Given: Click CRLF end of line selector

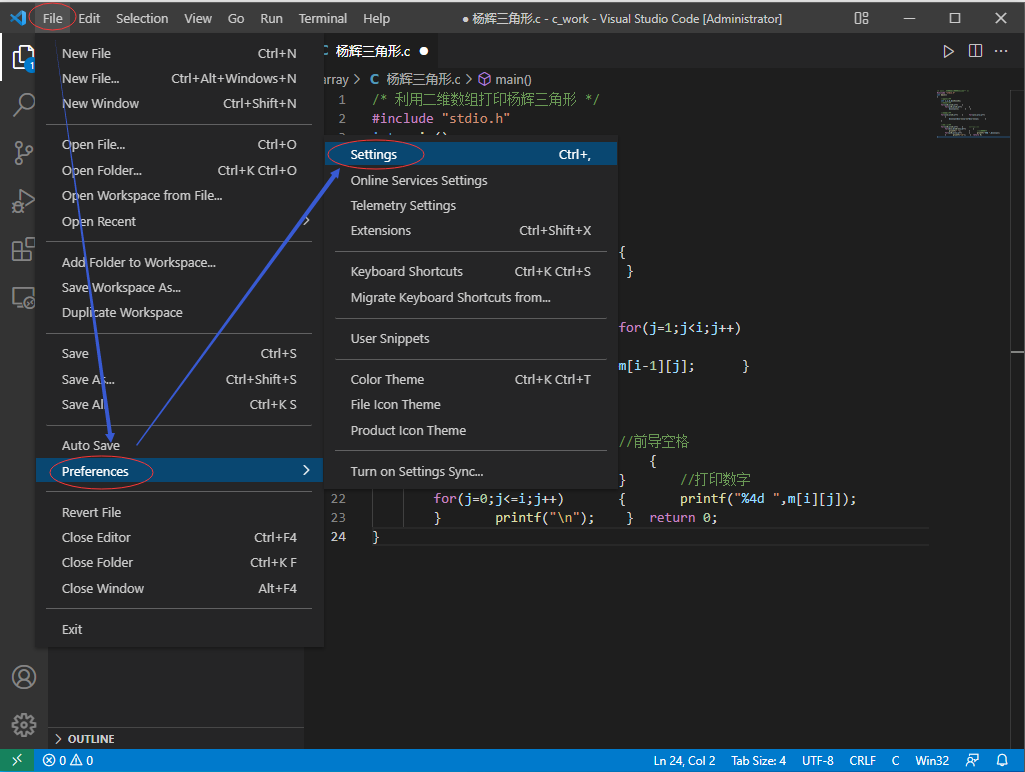Looking at the screenshot, I should [862, 760].
